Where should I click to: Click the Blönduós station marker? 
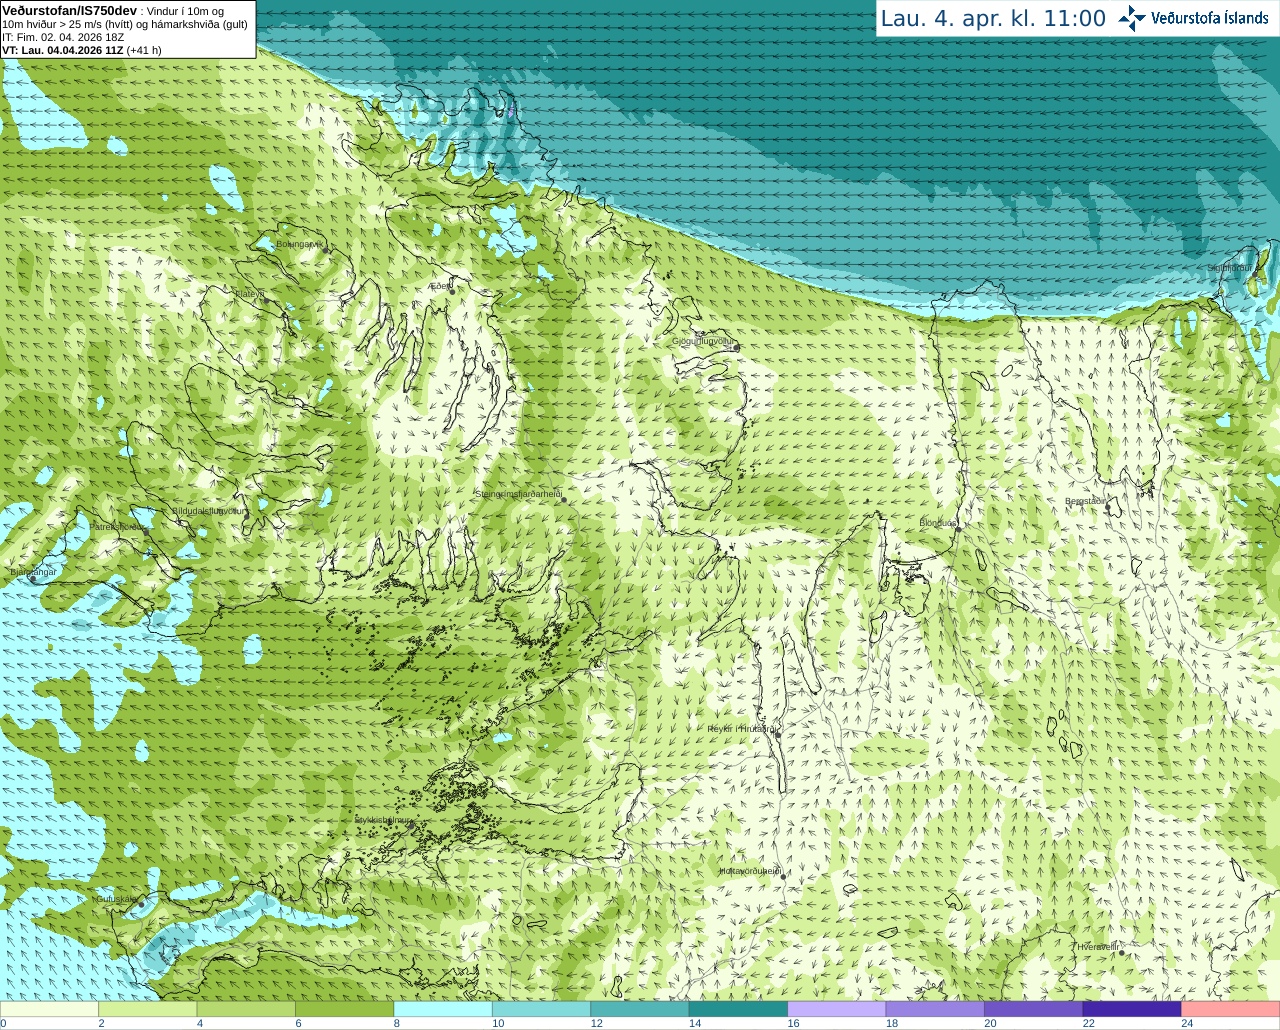point(957,529)
